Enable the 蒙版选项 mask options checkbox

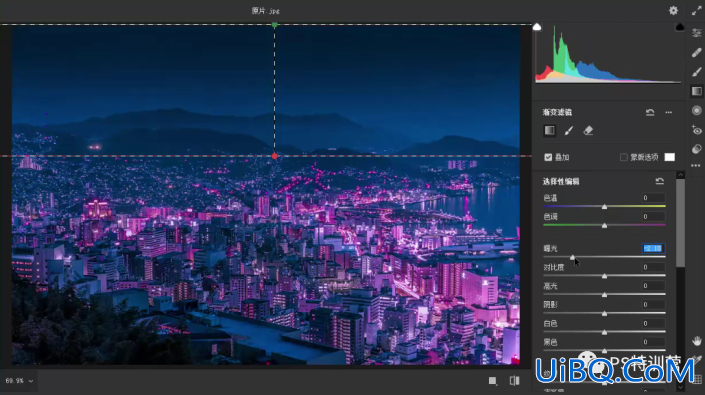pyautogui.click(x=624, y=157)
